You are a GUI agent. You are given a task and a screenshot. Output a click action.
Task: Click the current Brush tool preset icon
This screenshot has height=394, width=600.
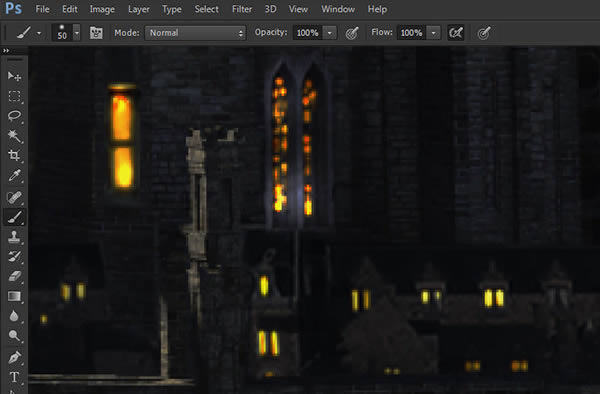pyautogui.click(x=24, y=33)
